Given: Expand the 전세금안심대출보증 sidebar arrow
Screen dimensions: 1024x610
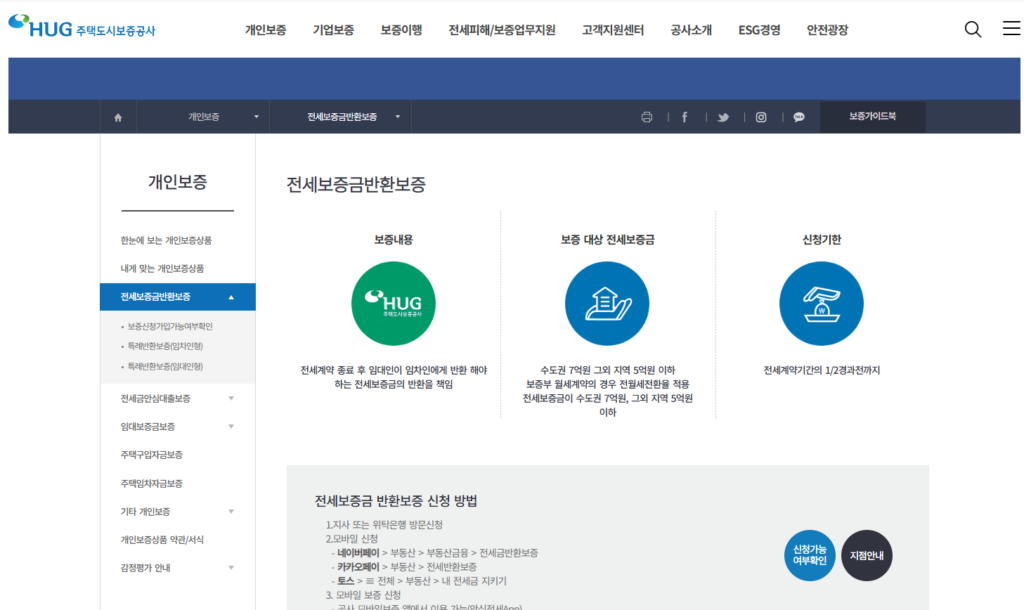Looking at the screenshot, I should pos(231,398).
